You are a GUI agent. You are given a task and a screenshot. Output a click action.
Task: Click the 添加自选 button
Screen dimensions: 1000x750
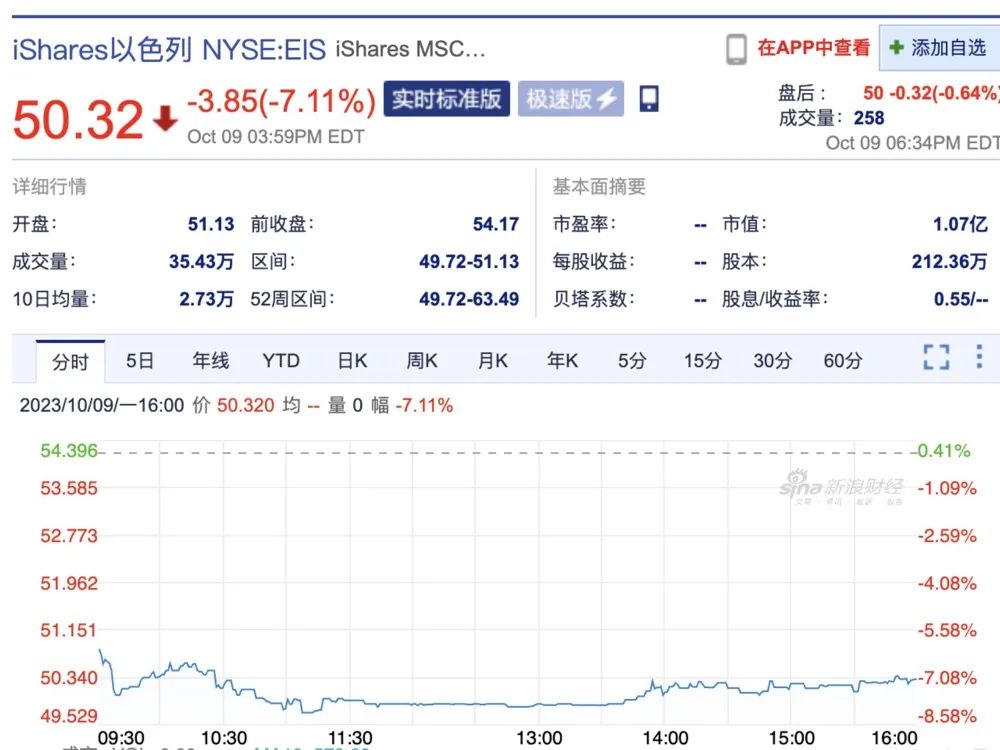coord(939,48)
